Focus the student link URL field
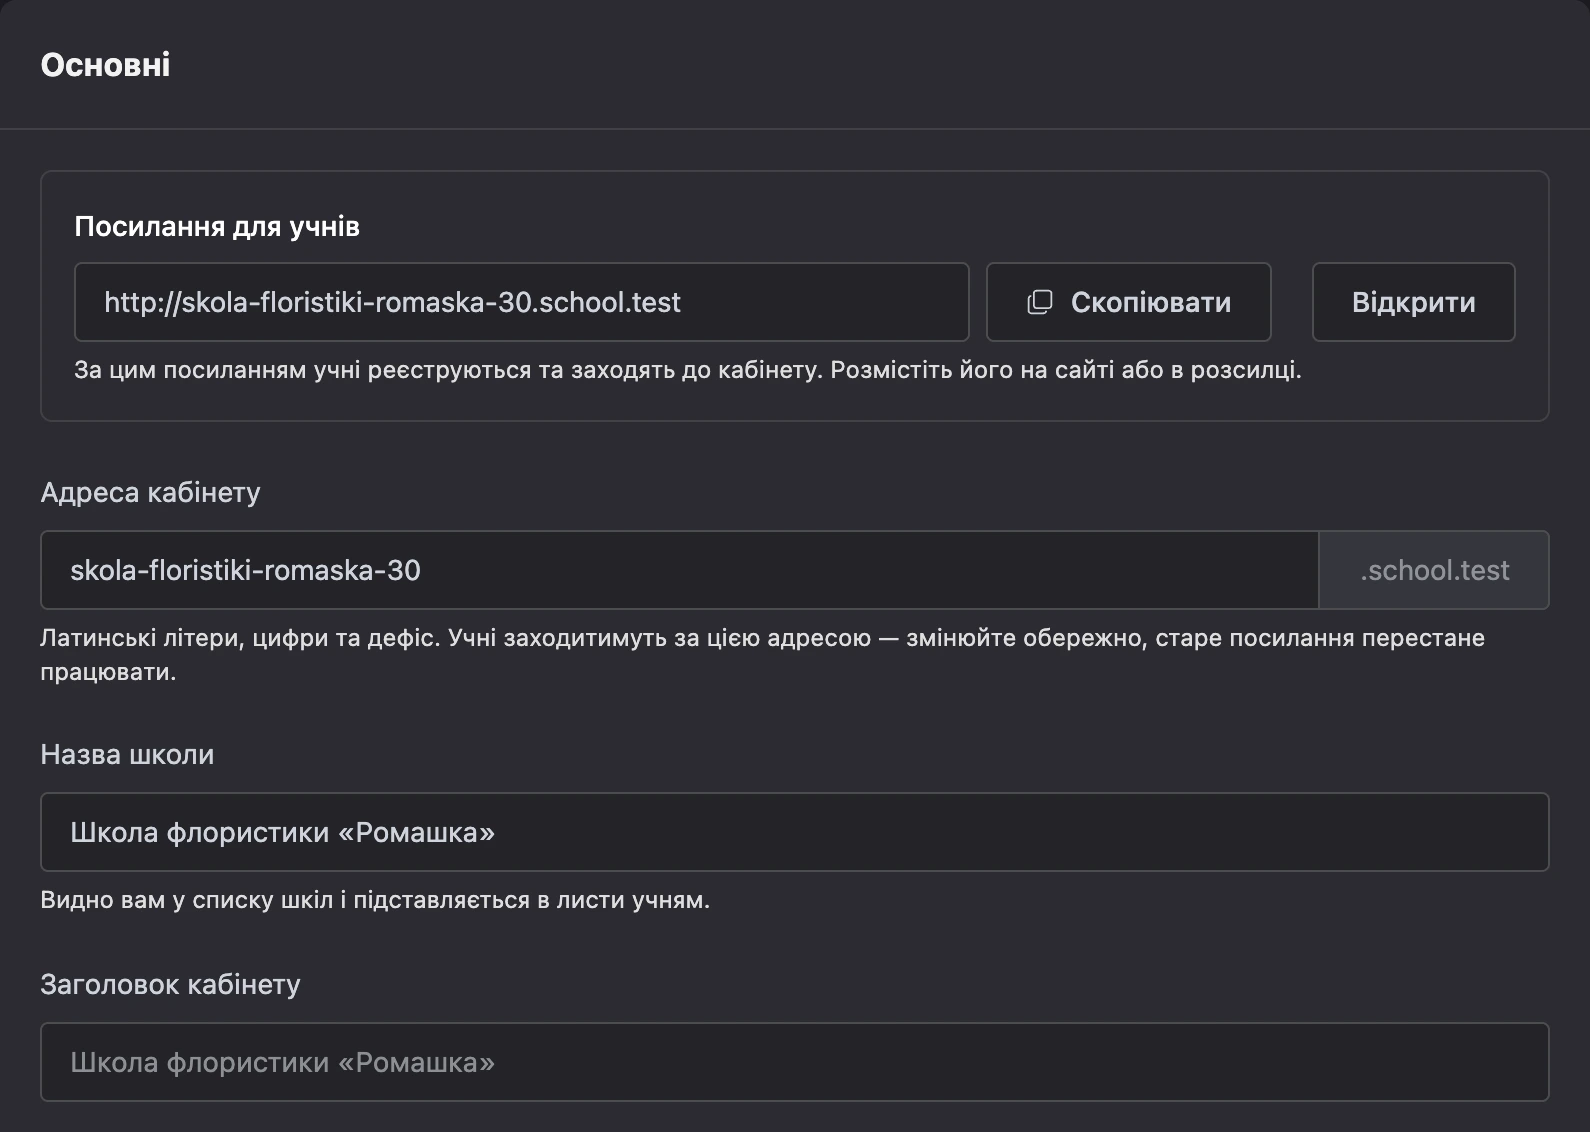The image size is (1590, 1132). tap(521, 302)
